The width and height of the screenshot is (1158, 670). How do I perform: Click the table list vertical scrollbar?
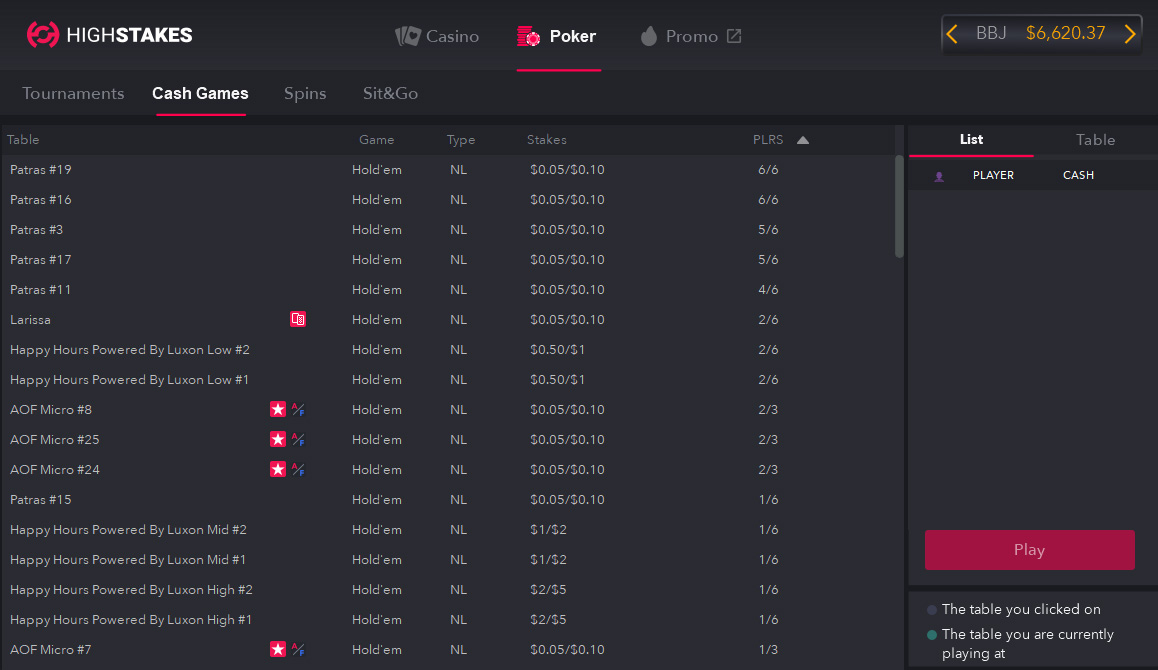(899, 207)
